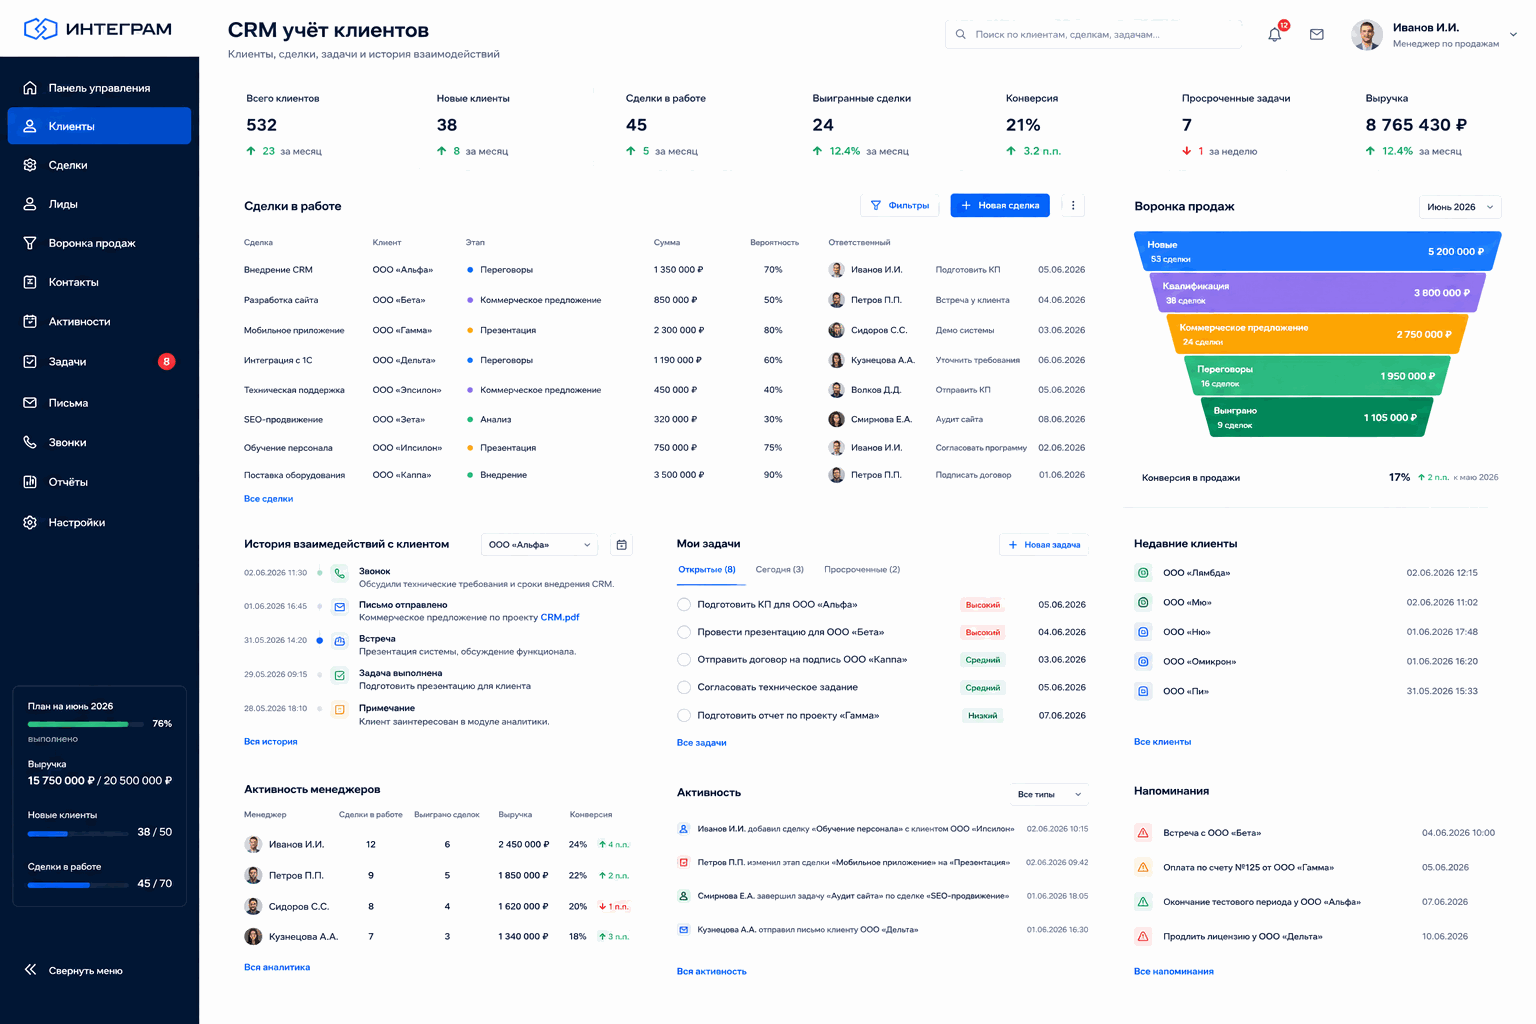Collapse the sidebar via Свернуть меню
This screenshot has width=1536, height=1024.
74,970
